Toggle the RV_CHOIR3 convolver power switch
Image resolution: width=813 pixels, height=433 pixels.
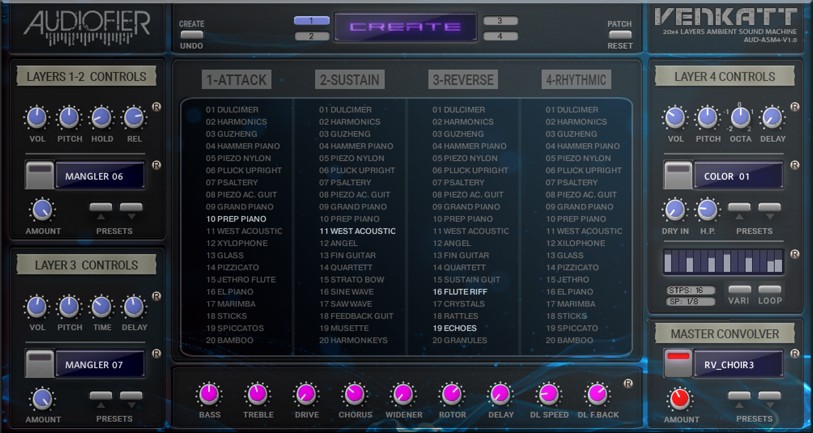(678, 364)
